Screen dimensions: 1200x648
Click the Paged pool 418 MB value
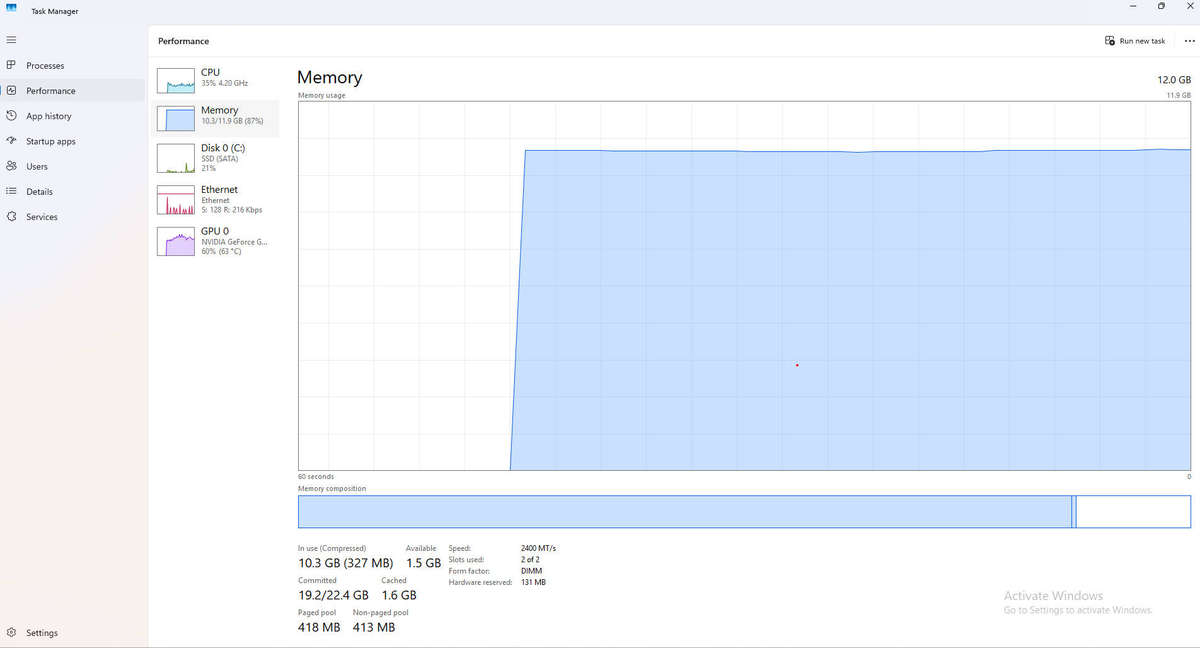coord(319,627)
